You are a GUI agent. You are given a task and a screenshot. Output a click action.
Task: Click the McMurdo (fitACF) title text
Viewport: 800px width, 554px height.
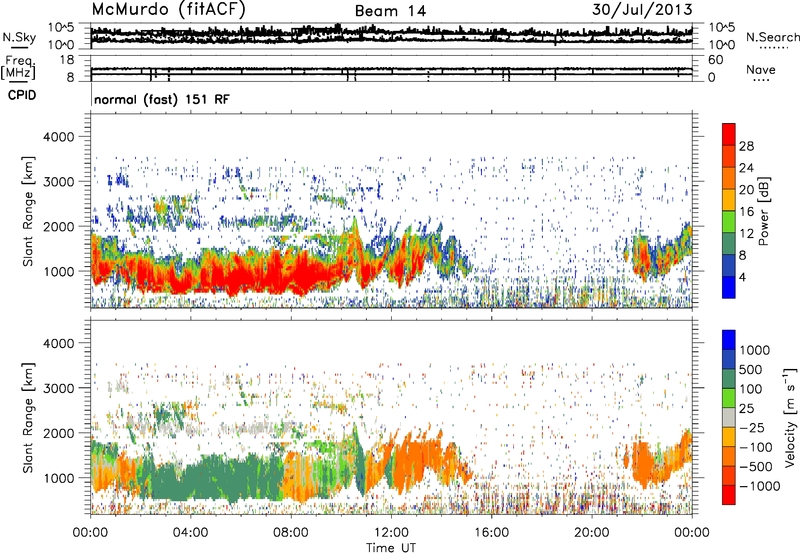pos(168,9)
